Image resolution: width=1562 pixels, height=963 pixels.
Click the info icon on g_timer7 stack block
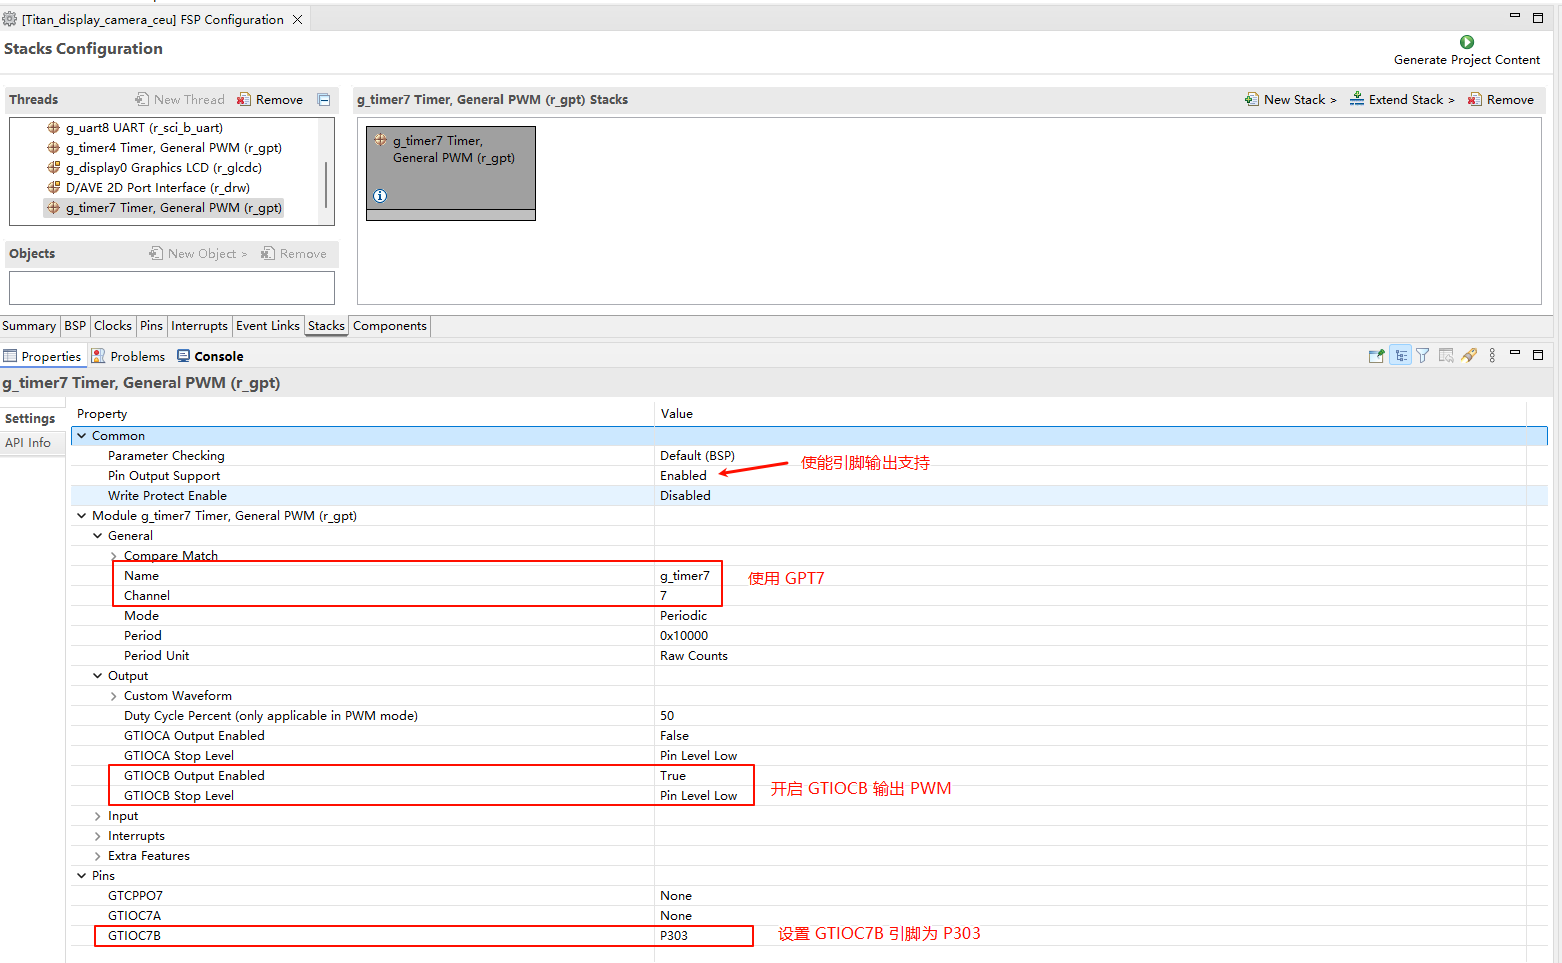pos(380,196)
